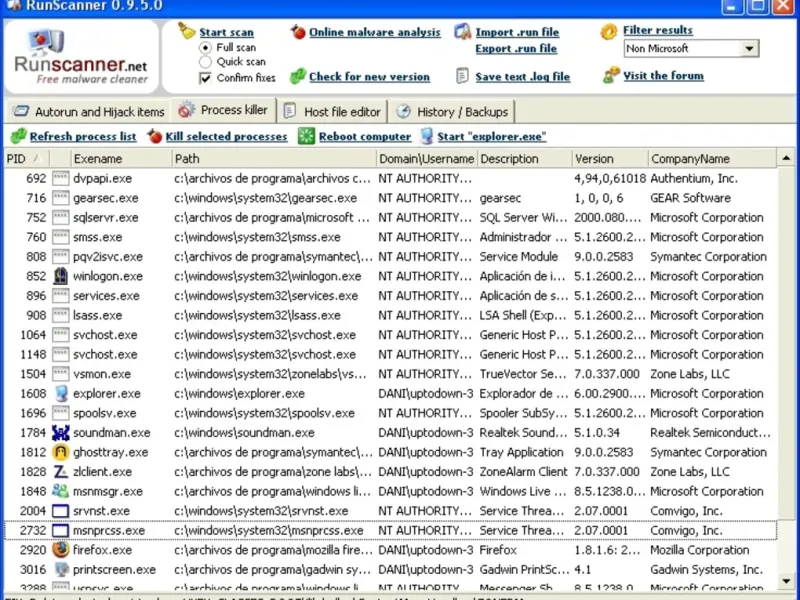Select the lsass.exe process row

coord(391,315)
